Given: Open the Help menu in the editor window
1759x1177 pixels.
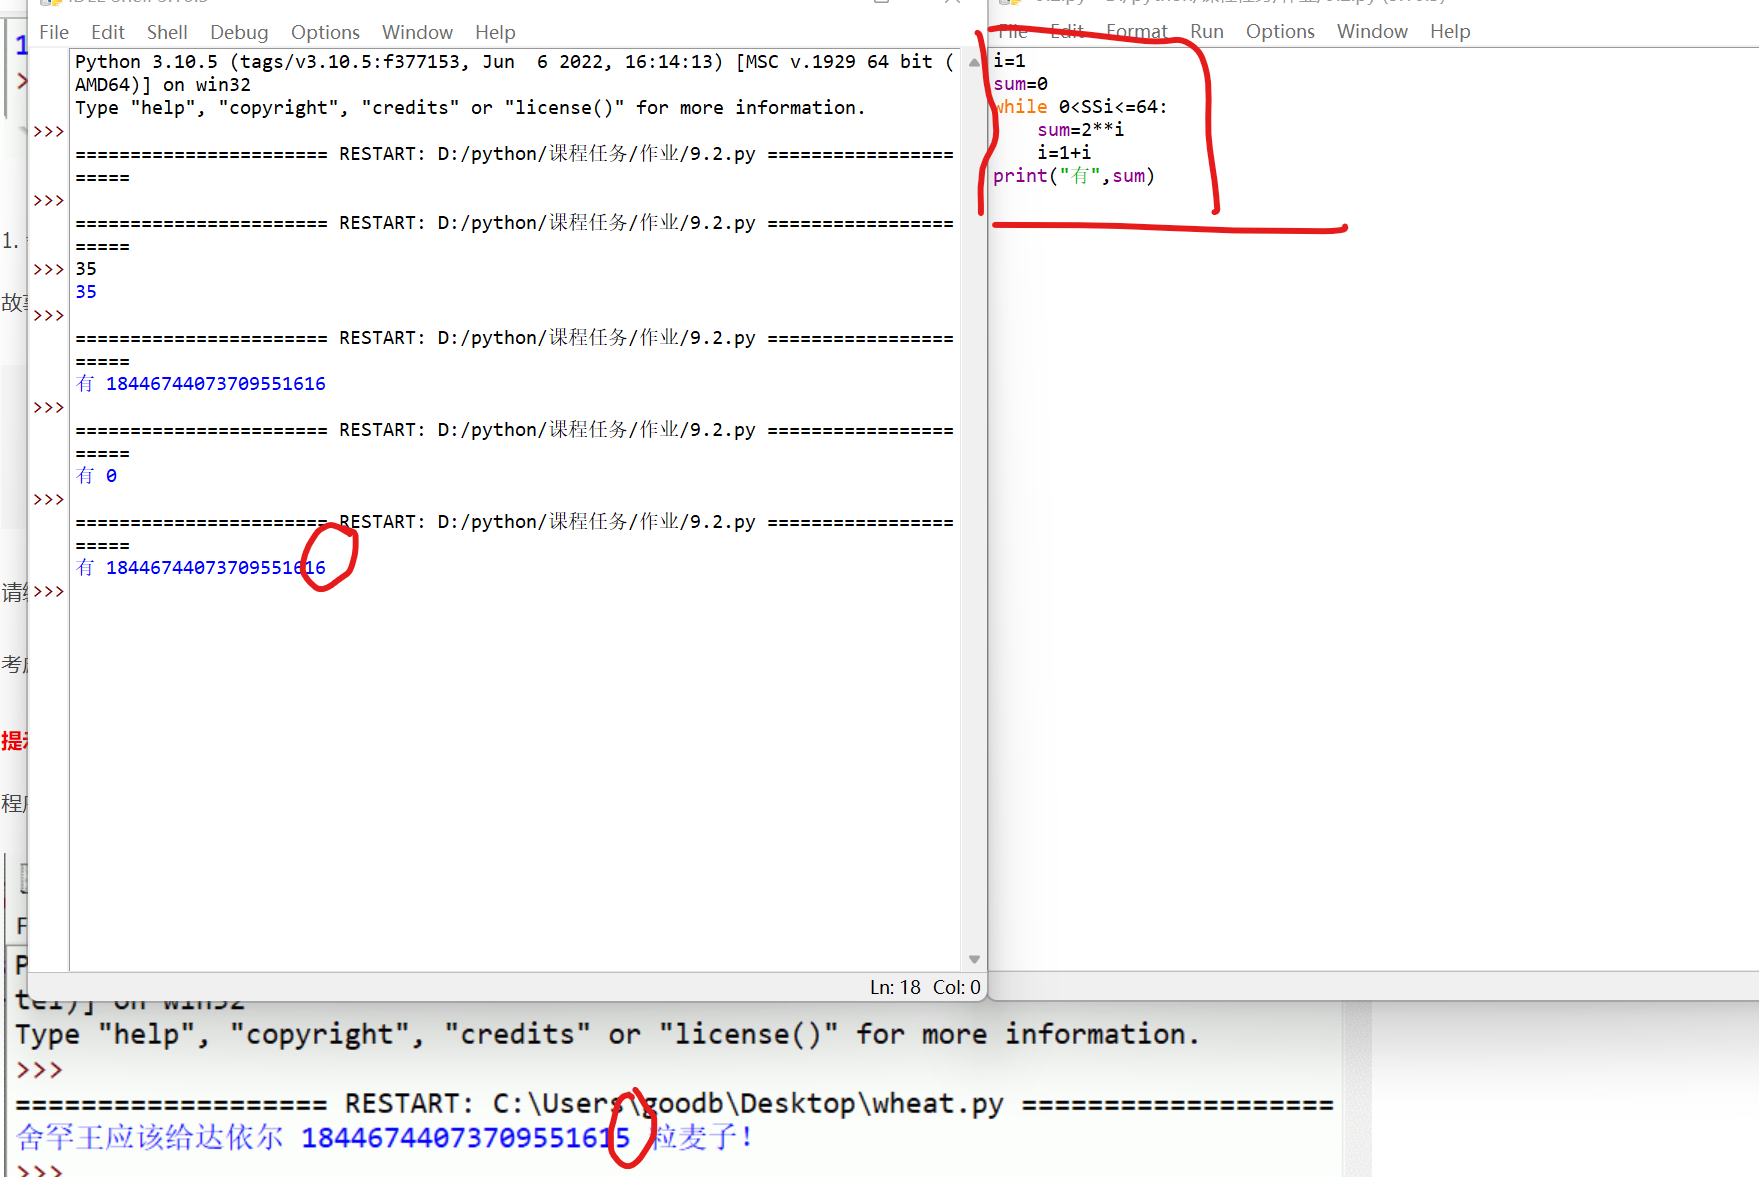Looking at the screenshot, I should 1450,31.
